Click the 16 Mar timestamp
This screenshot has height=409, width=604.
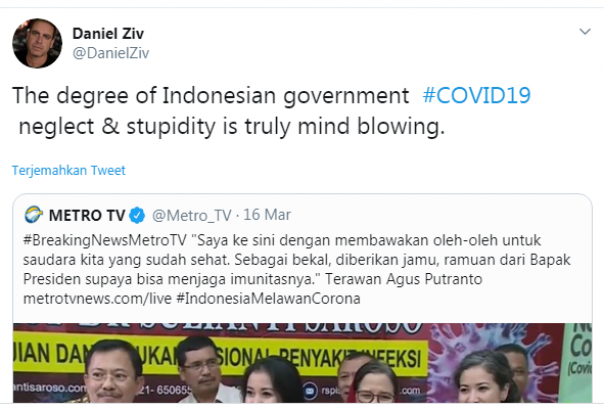pyautogui.click(x=267, y=215)
